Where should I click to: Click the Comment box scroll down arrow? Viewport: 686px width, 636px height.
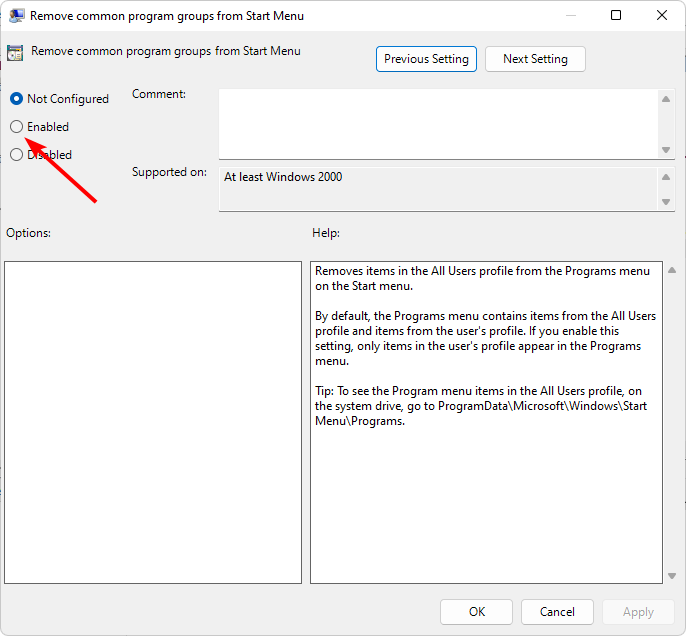tap(667, 150)
